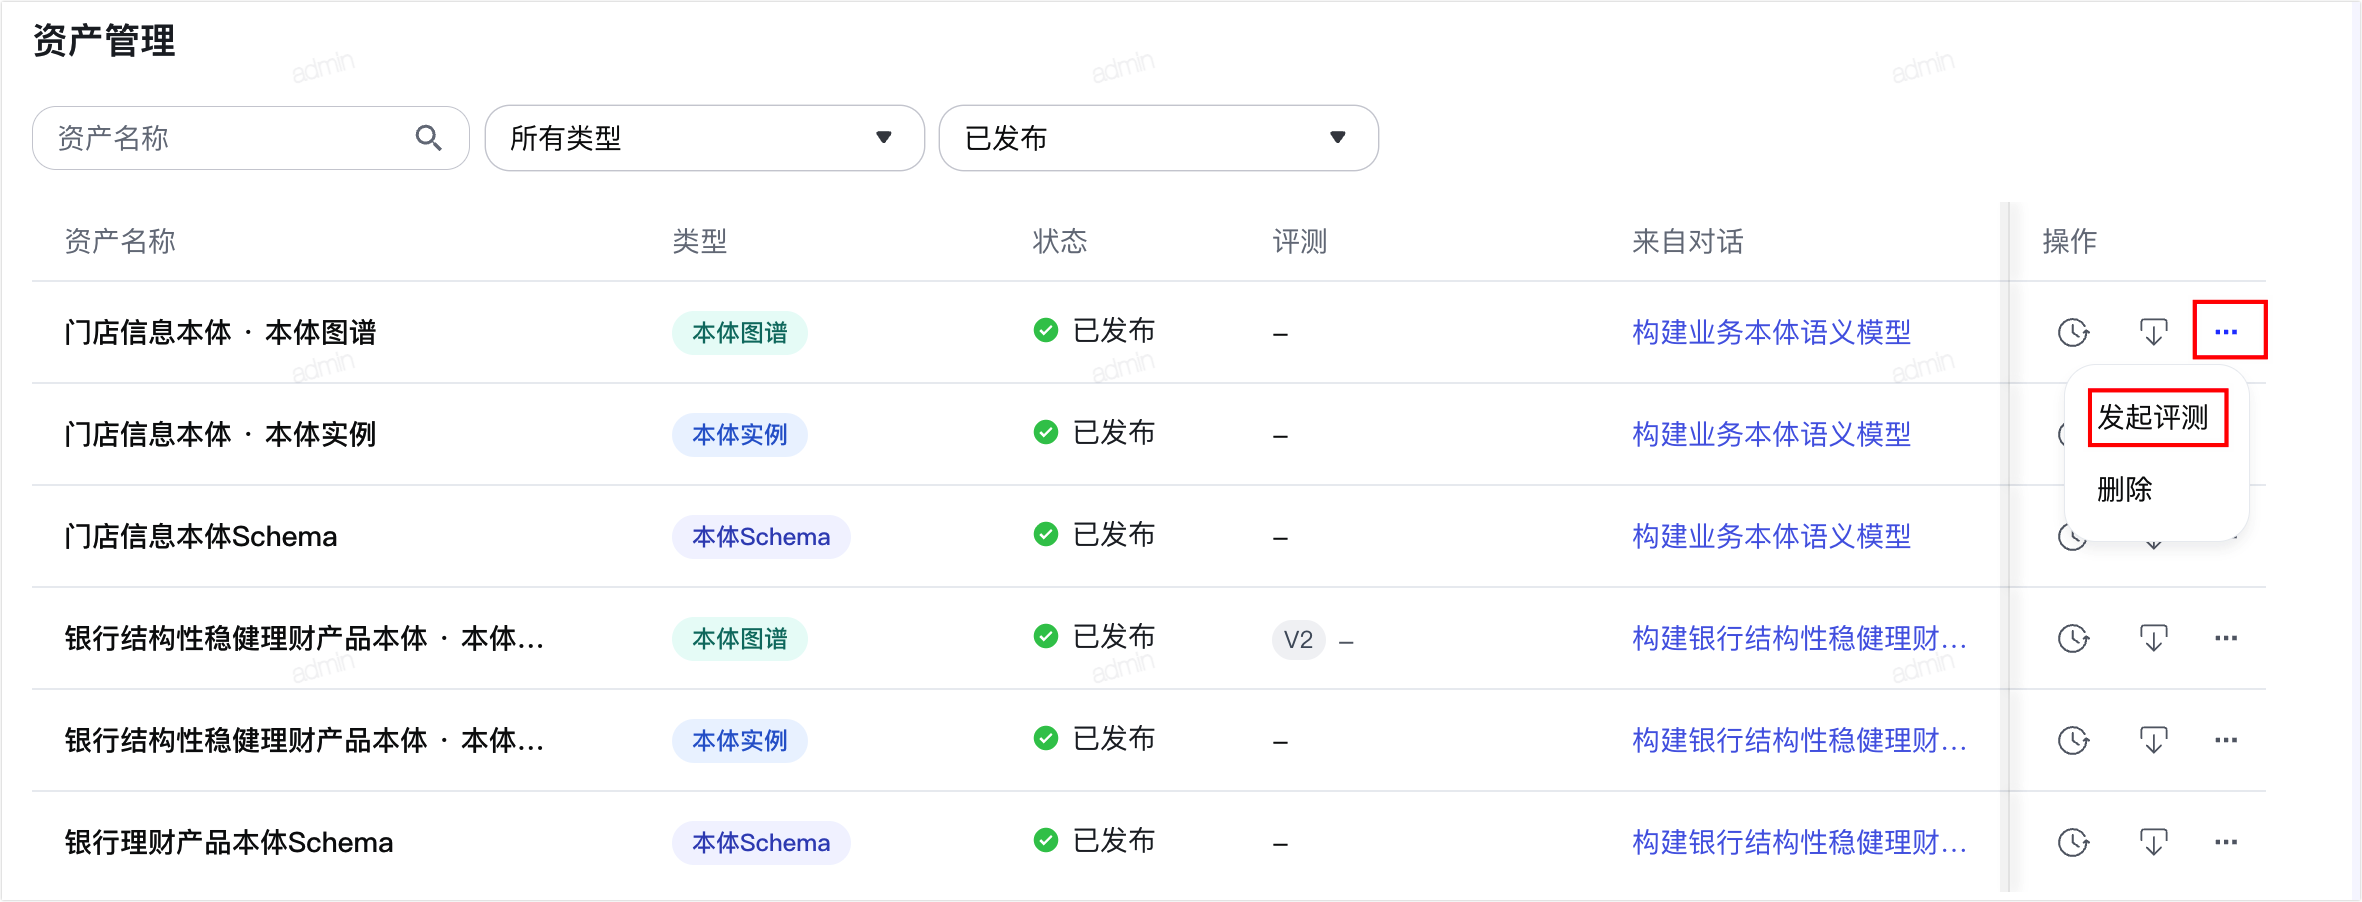The height and width of the screenshot is (902, 2362).
Task: Open more options for 银行理财产品本体Schema
Action: tap(2226, 842)
